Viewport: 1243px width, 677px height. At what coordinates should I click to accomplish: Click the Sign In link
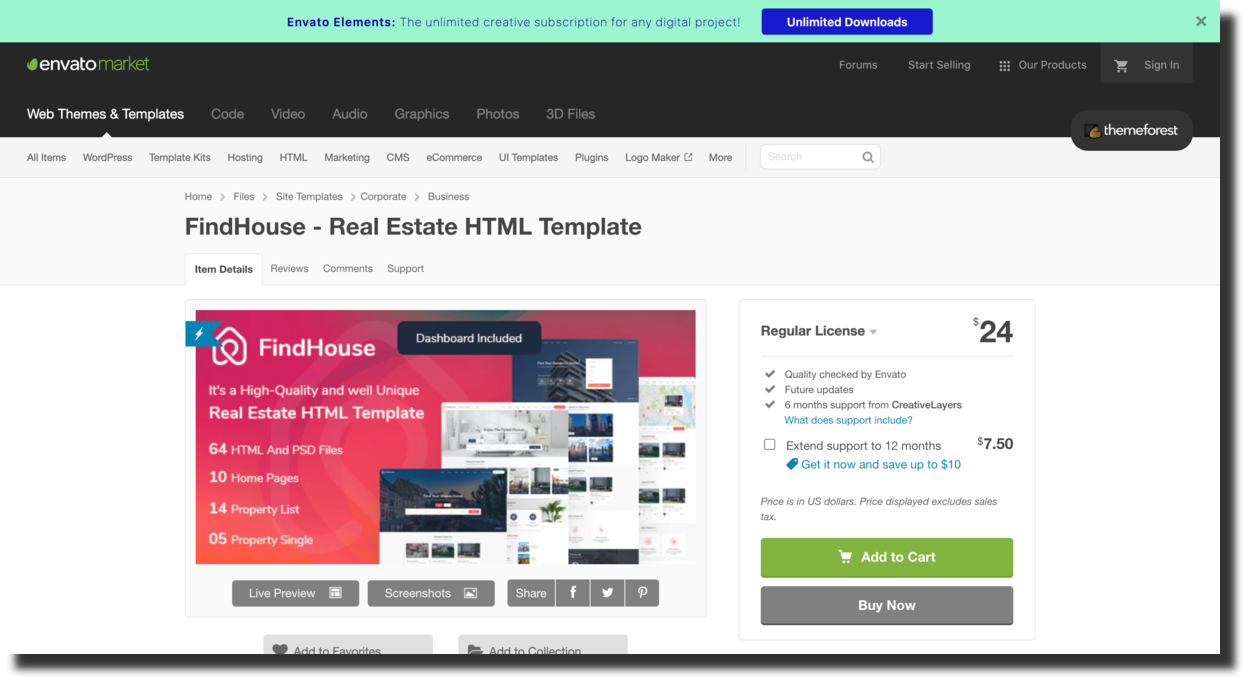[1162, 65]
